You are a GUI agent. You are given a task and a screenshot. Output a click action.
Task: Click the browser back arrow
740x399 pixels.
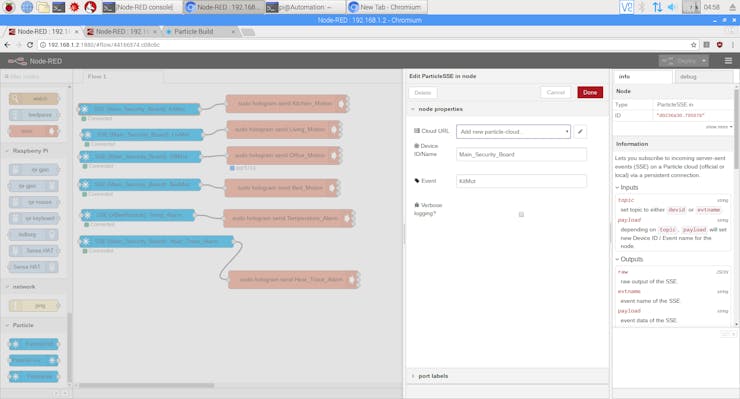click(x=8, y=45)
